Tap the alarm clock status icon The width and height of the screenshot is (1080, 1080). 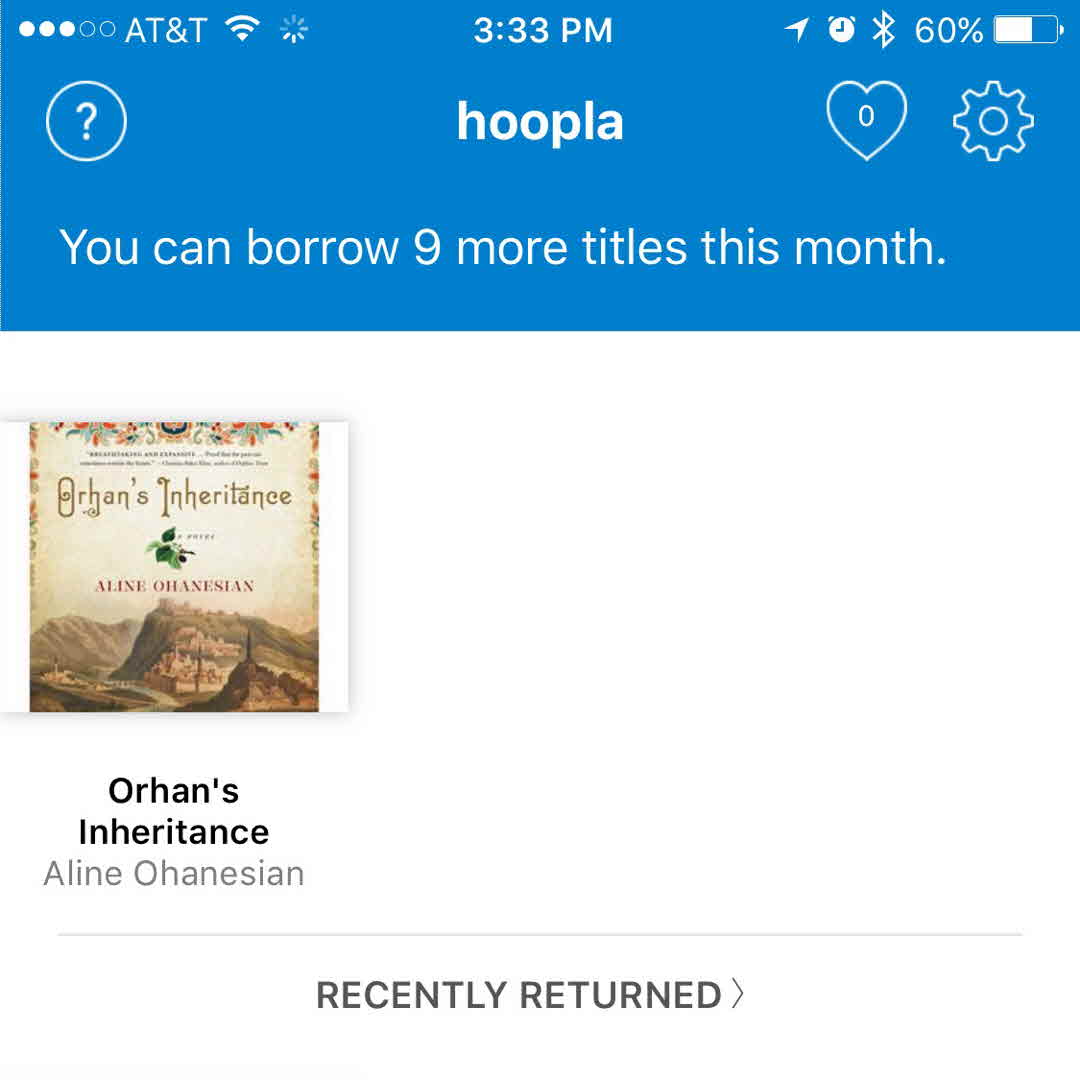(842, 30)
